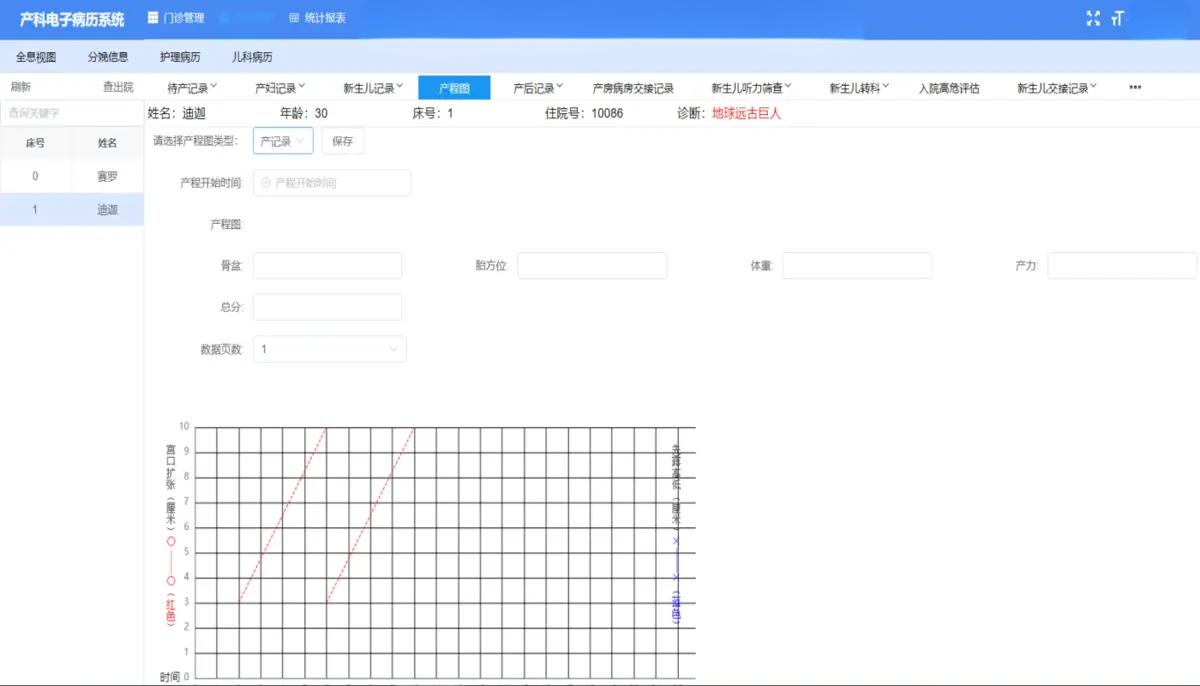Open the 入院高危评估 tab
The height and width of the screenshot is (686, 1200).
(949, 88)
